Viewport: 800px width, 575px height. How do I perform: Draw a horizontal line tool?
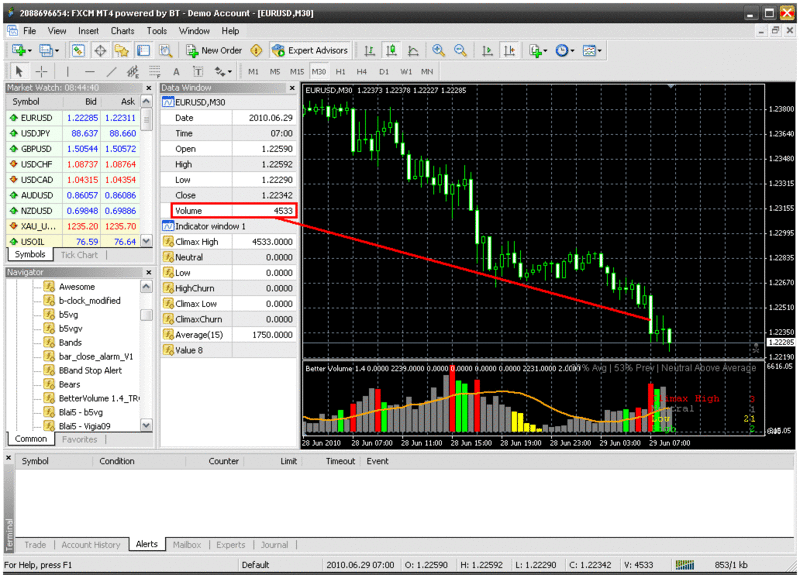pyautogui.click(x=90, y=71)
